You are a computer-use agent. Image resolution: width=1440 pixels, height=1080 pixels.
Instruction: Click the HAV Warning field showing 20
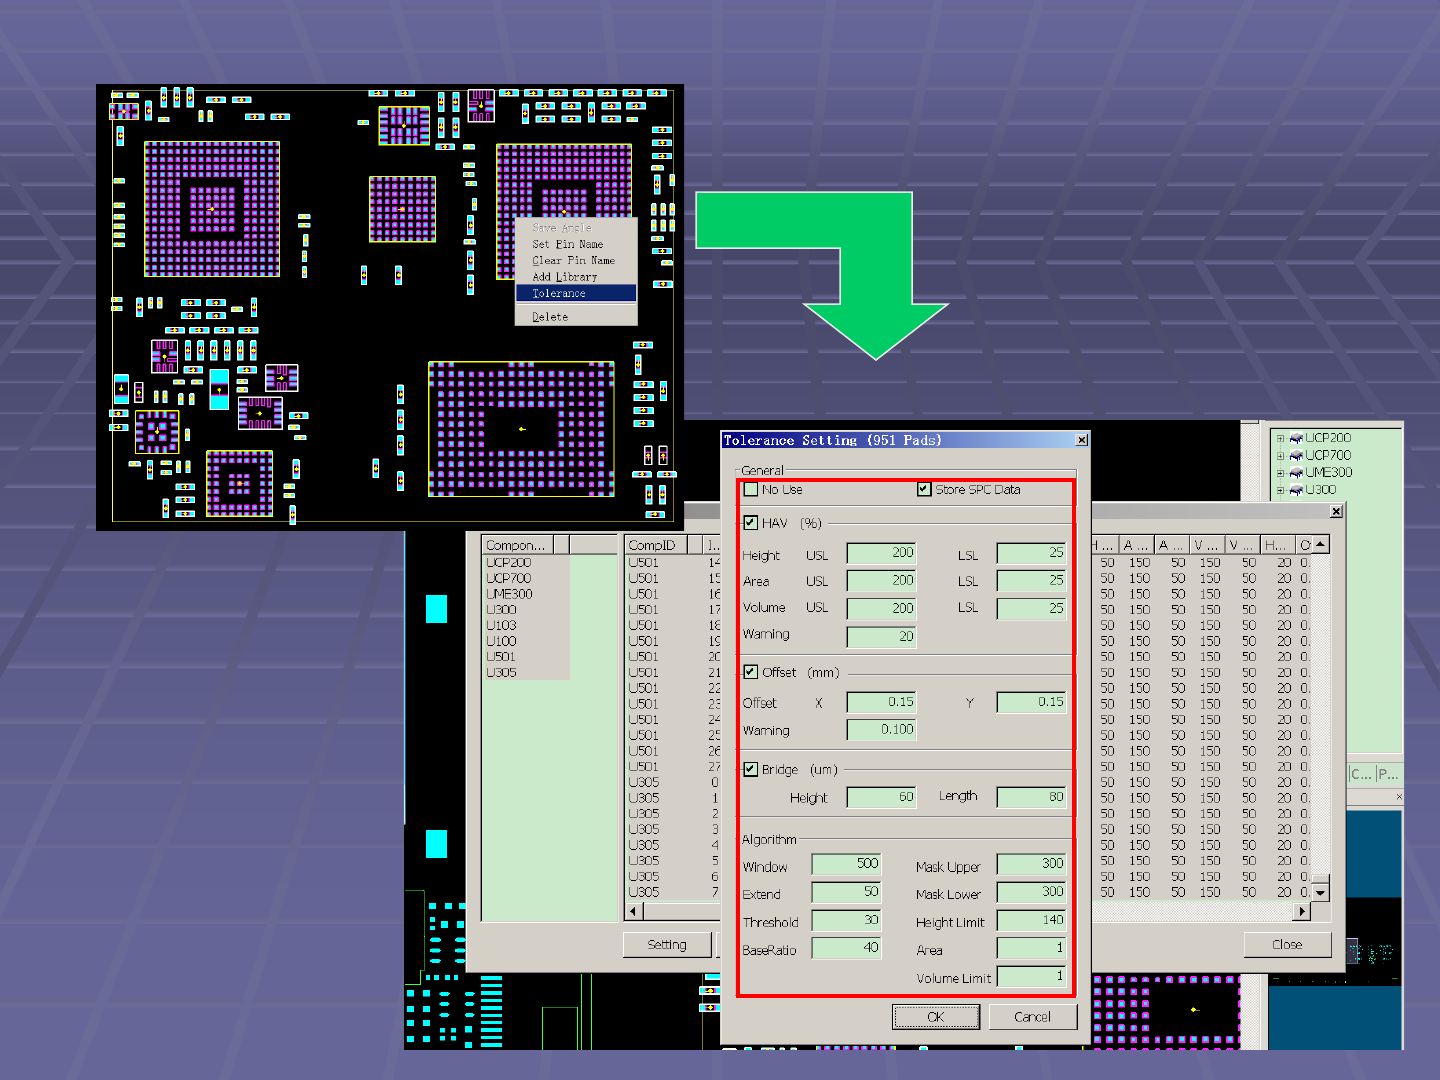point(882,637)
